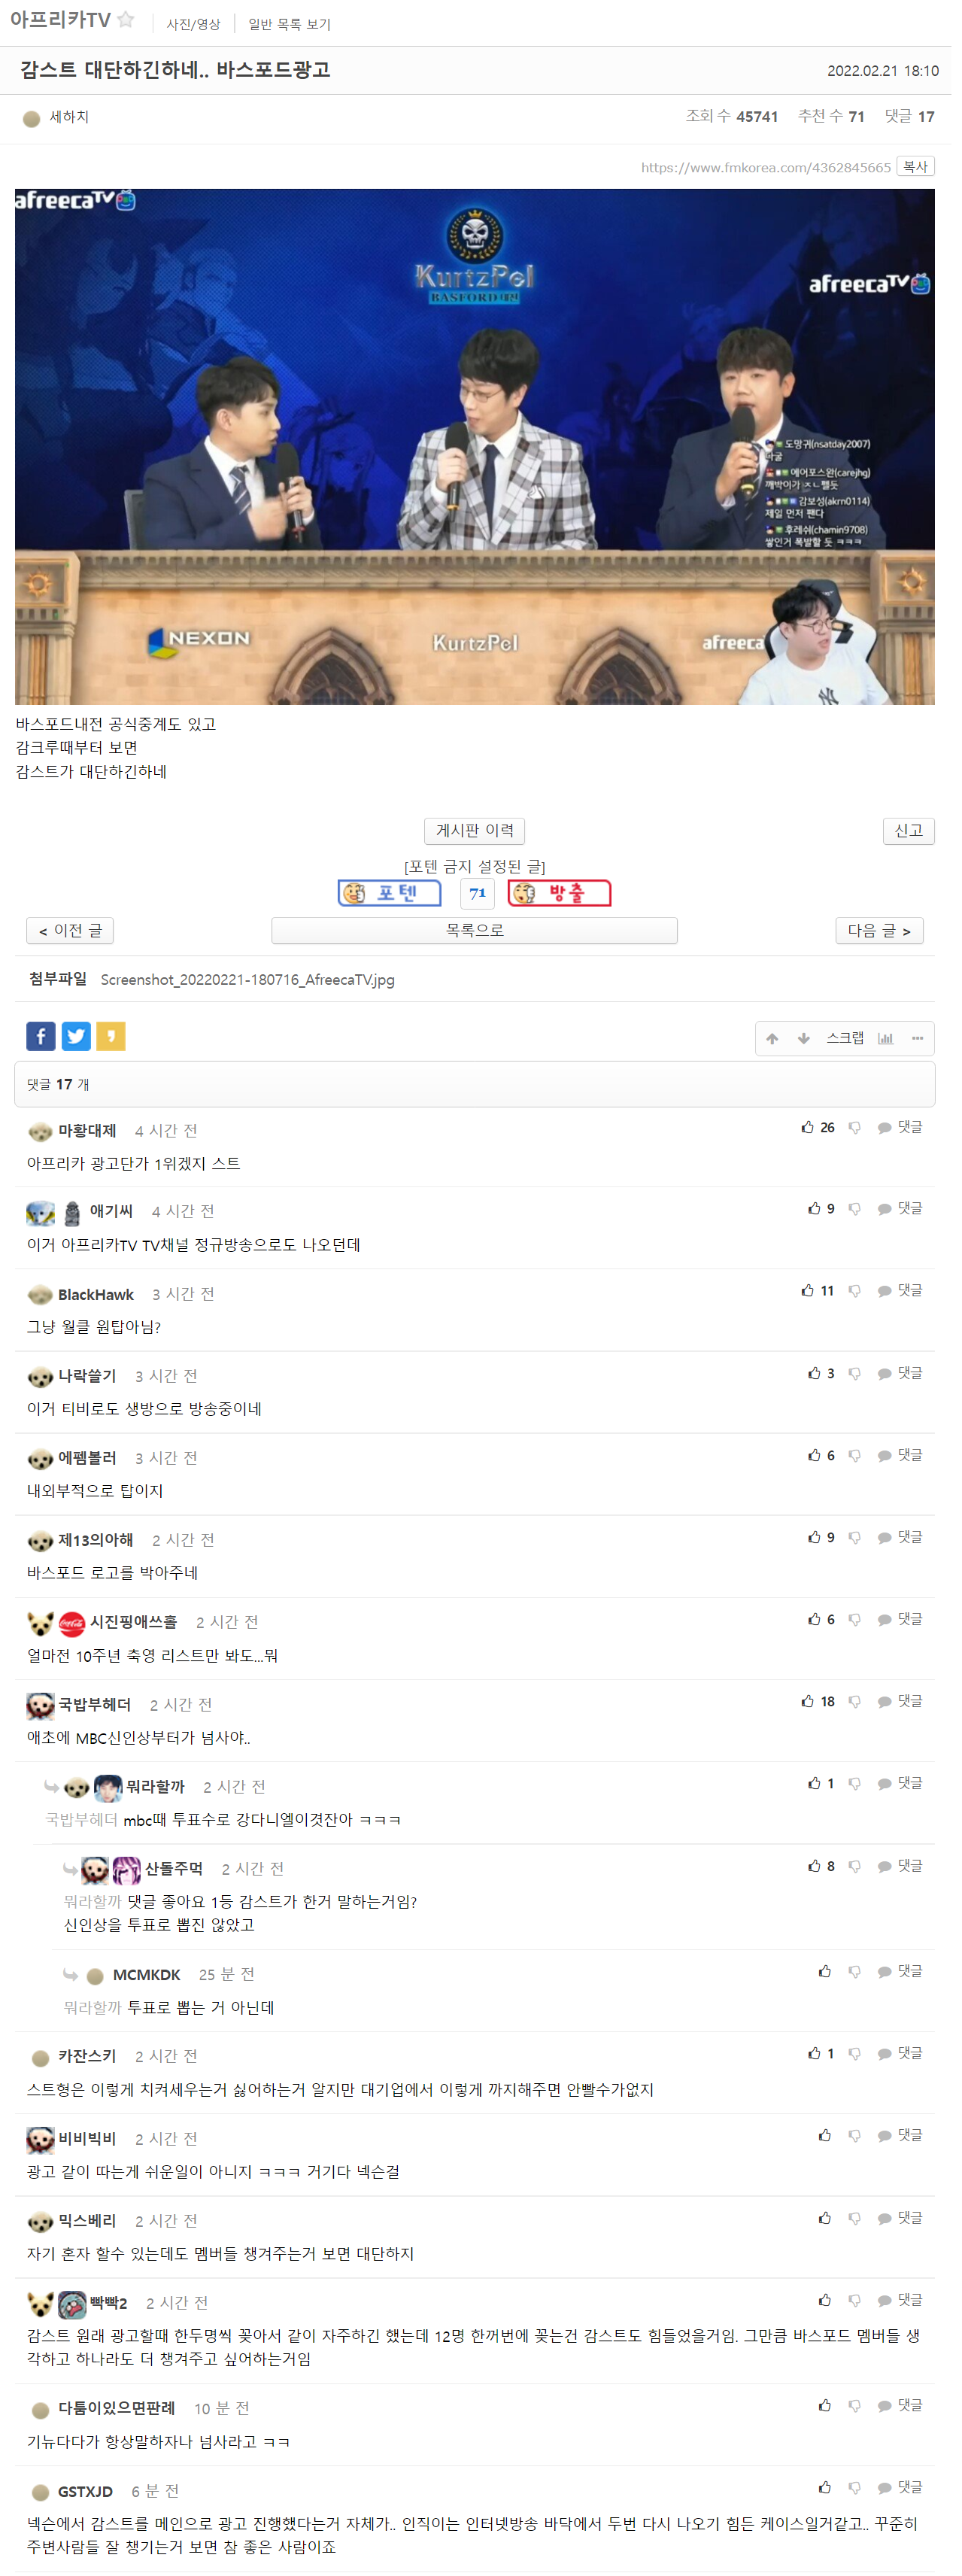Favorite the 아프리카TV board star
This screenshot has height=2576, width=962.
127,19
